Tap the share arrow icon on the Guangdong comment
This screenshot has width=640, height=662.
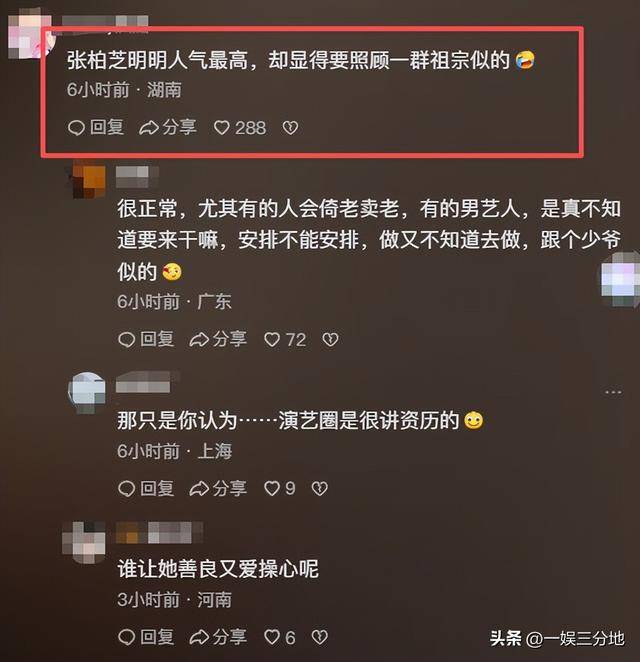(199, 339)
